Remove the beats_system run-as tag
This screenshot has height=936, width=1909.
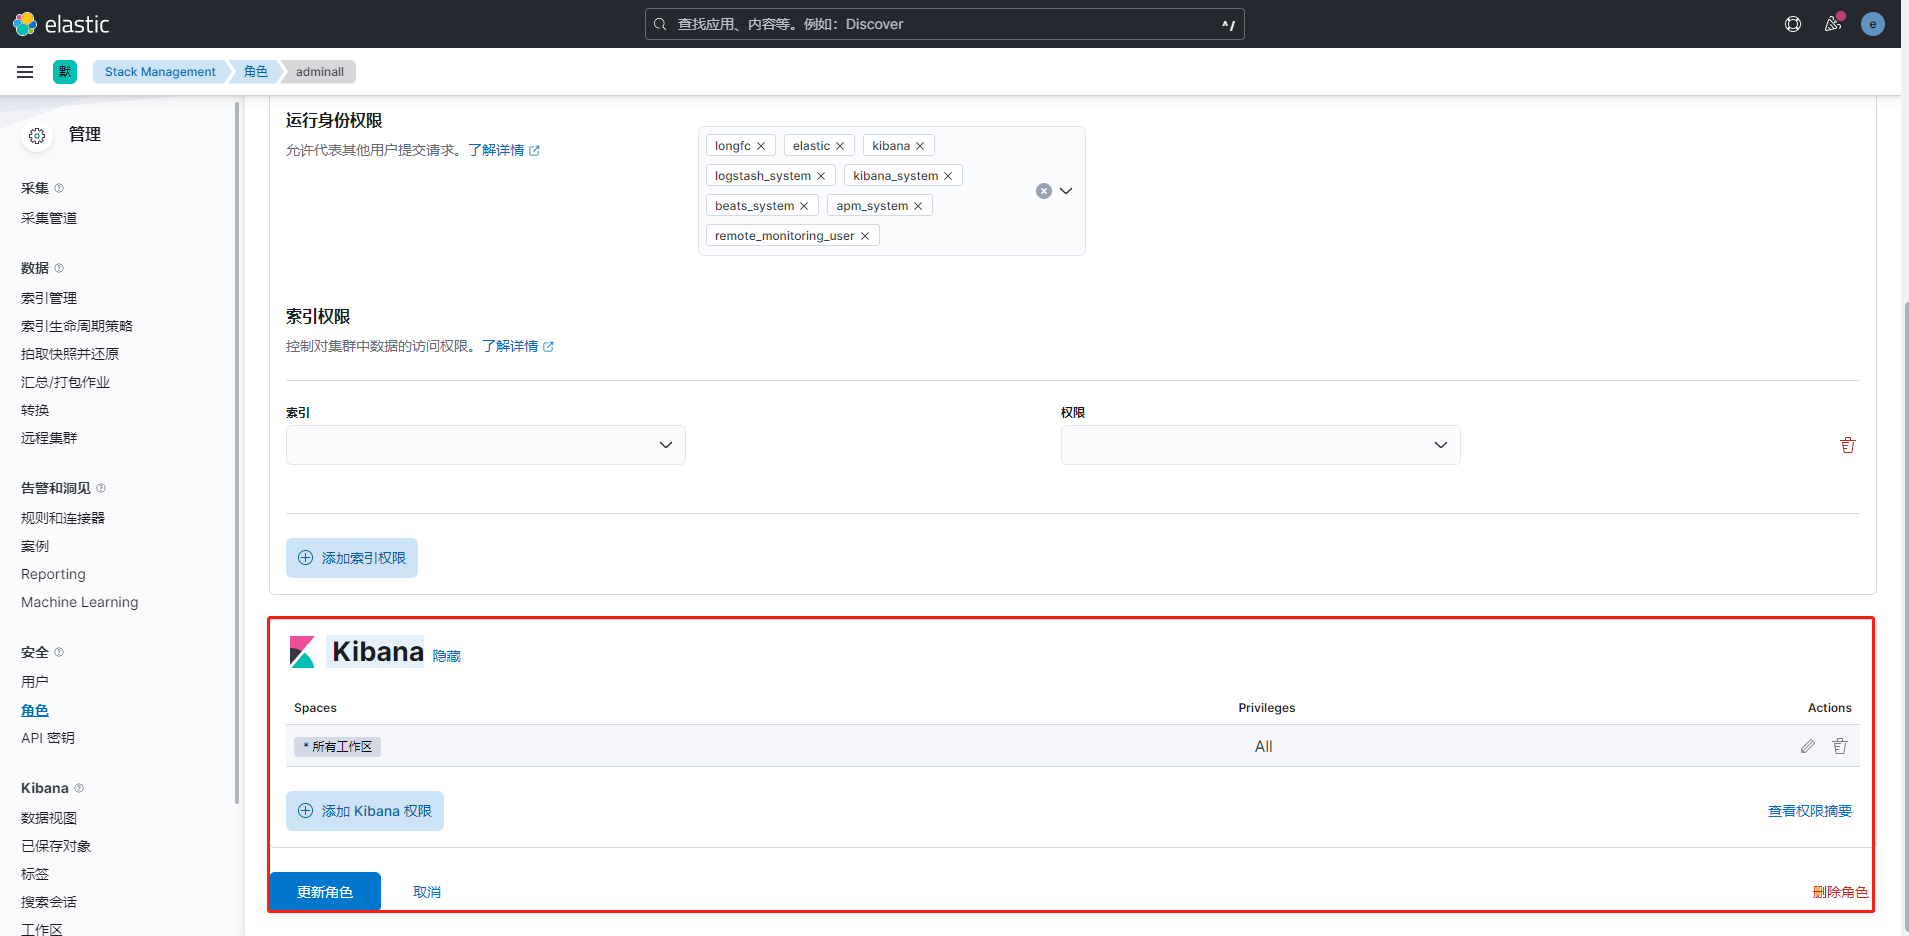tap(804, 206)
